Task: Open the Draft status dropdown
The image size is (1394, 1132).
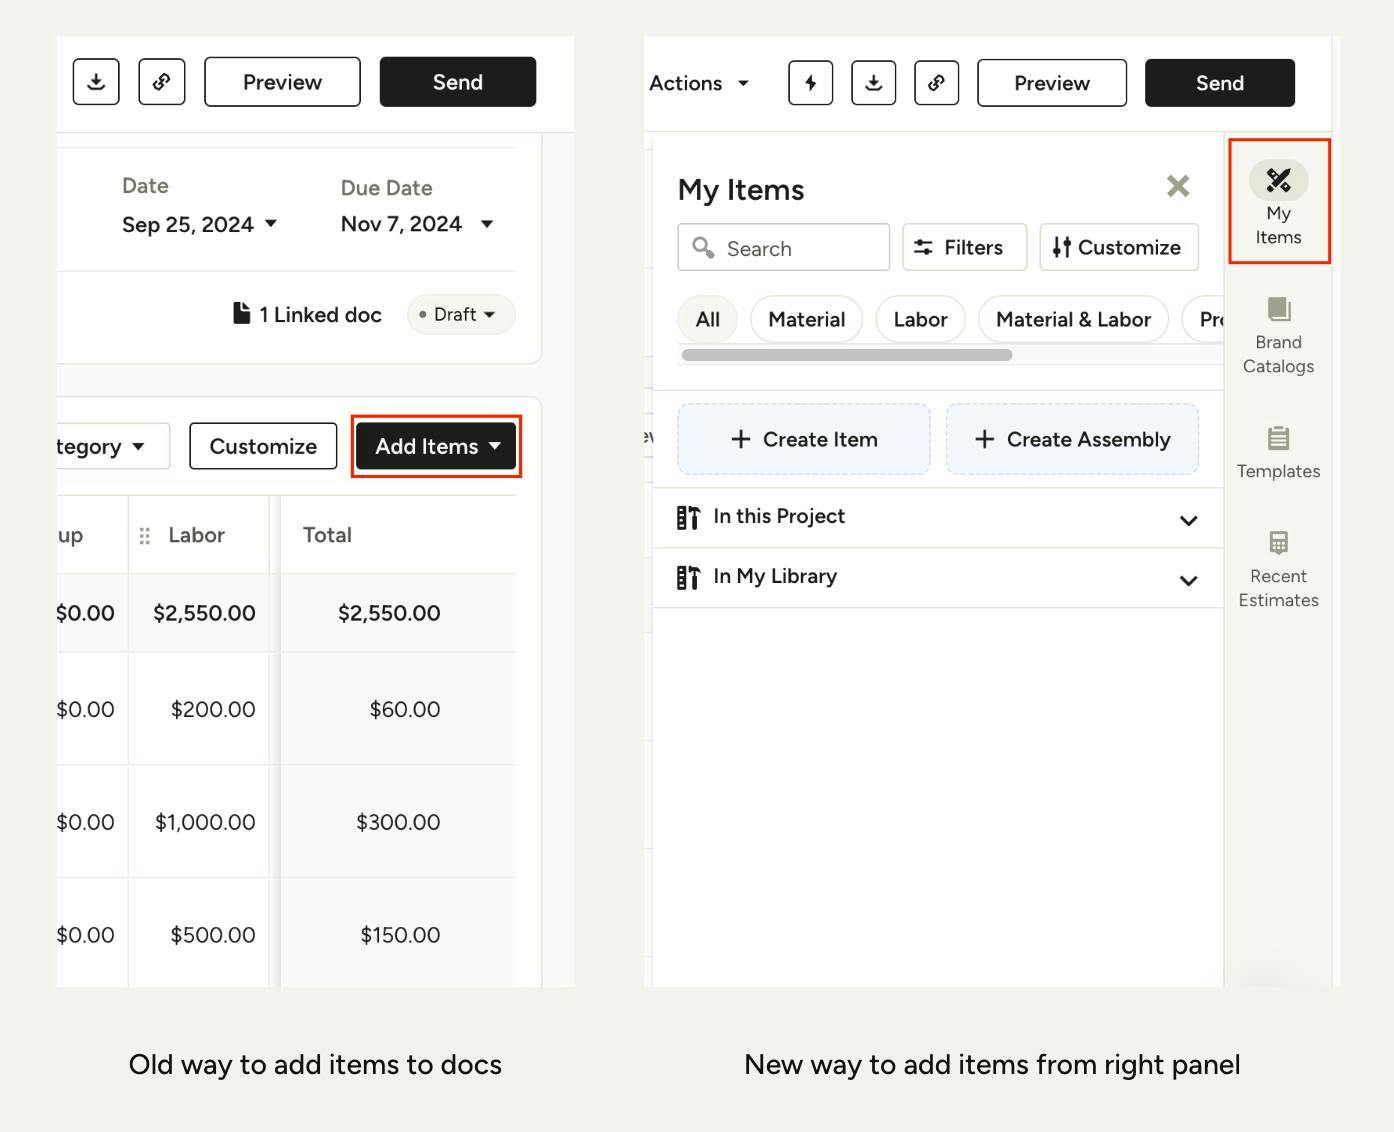Action: [460, 315]
